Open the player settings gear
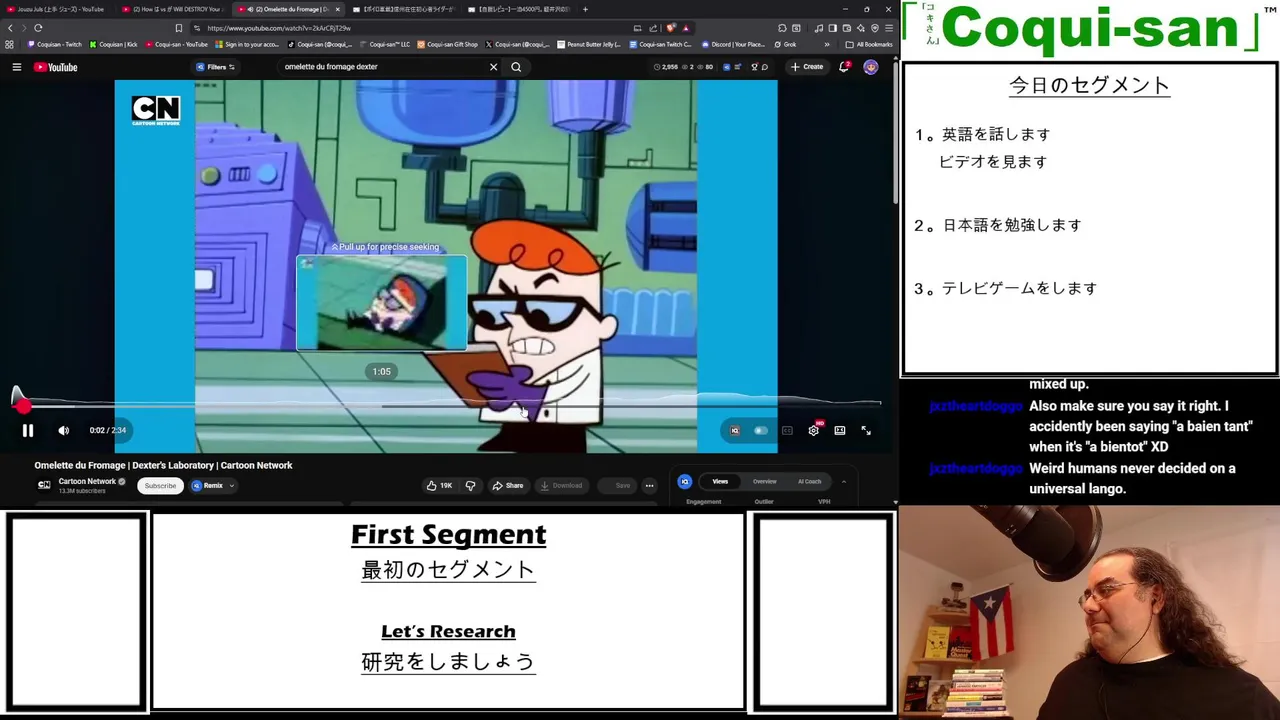 tap(814, 430)
